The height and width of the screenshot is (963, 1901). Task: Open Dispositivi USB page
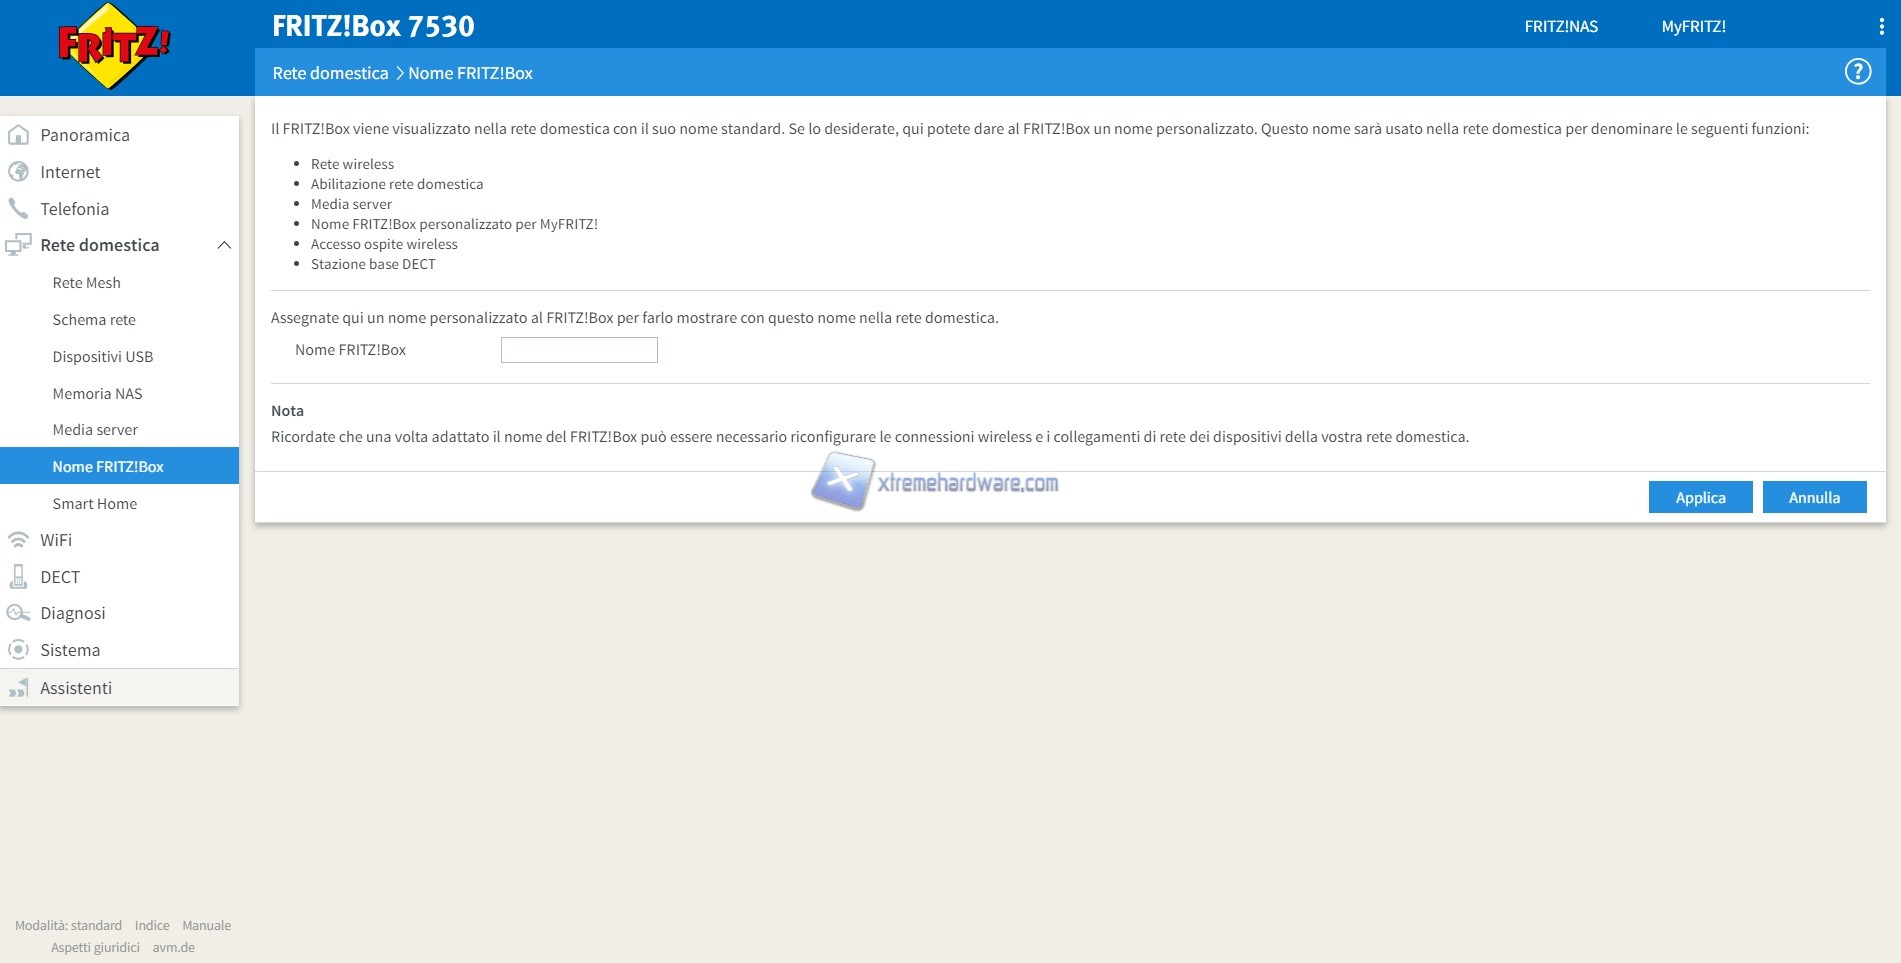(102, 357)
